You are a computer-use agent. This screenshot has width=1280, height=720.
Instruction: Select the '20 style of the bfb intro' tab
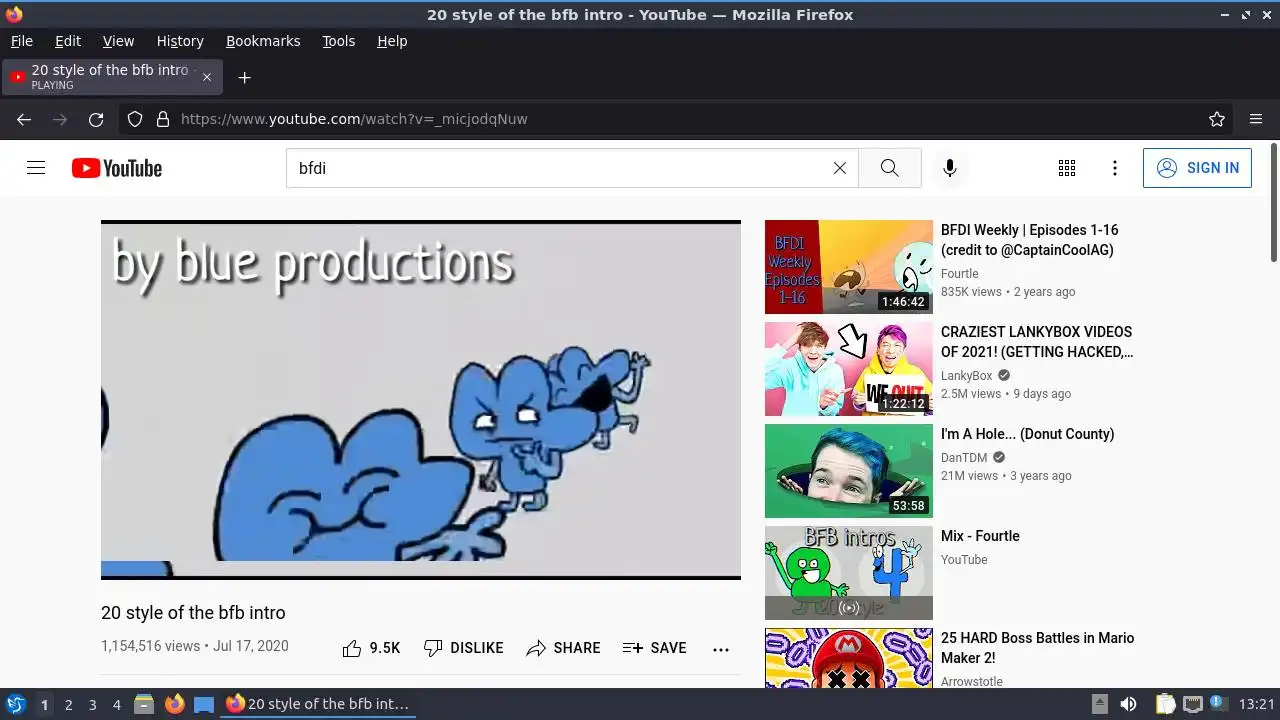112,77
